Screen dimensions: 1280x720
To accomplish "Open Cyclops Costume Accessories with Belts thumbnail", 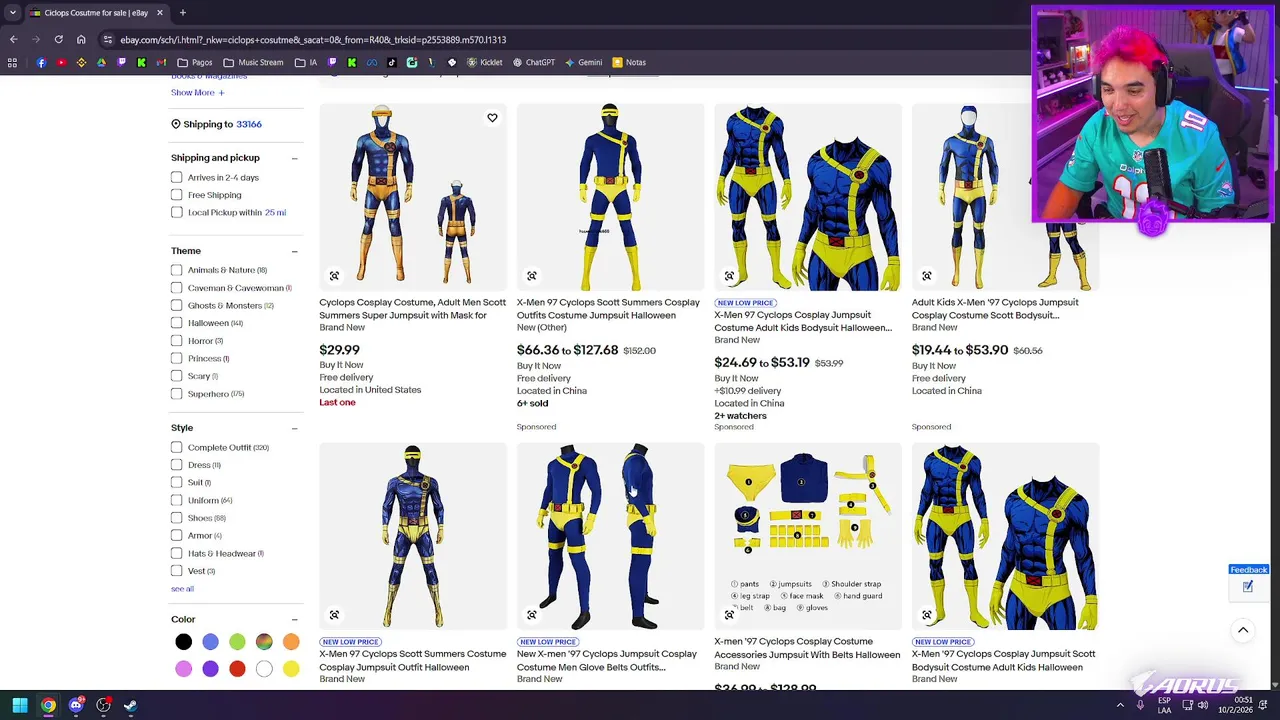I will [808, 536].
